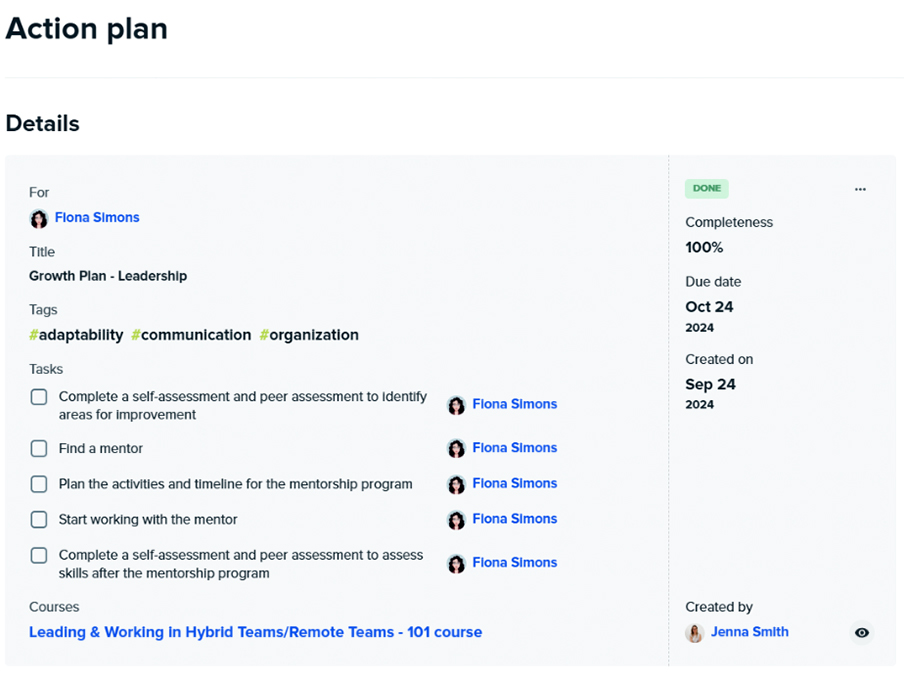Click the #organization tag

[x=309, y=335]
